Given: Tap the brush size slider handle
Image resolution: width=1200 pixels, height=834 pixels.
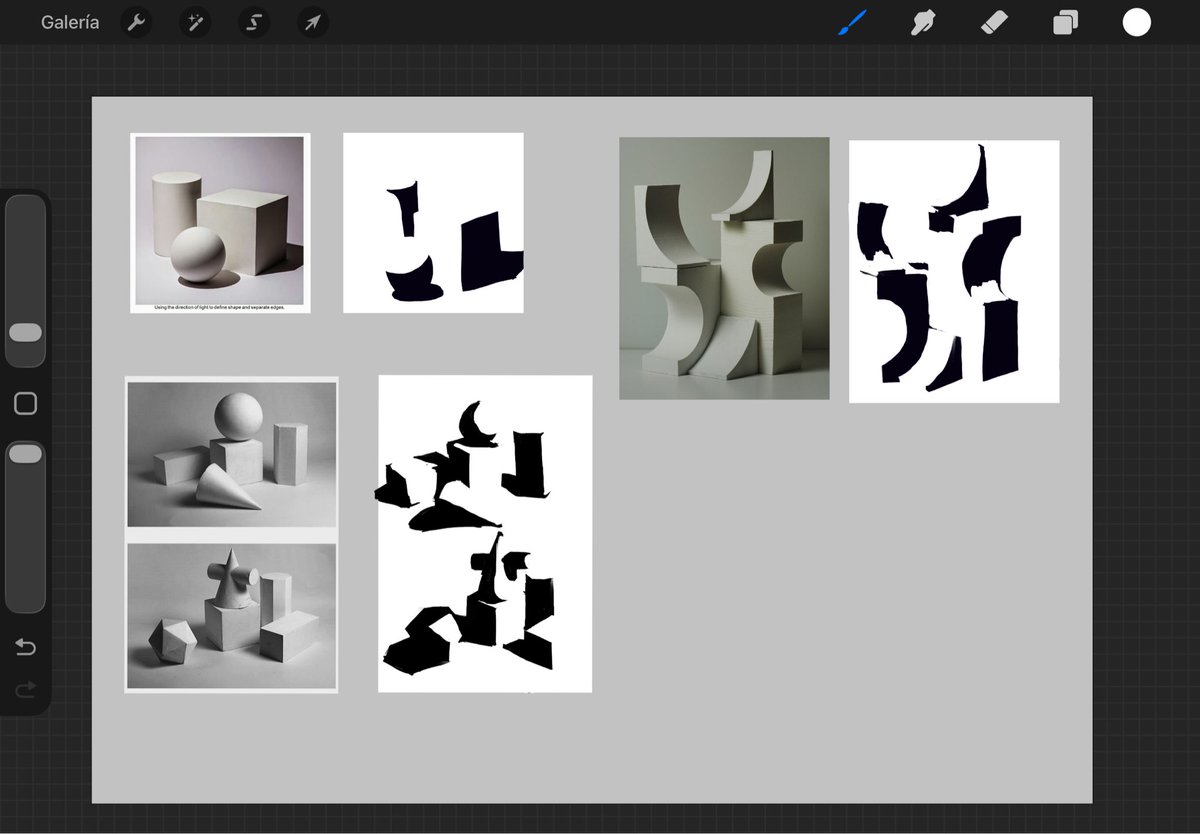Looking at the screenshot, I should [x=25, y=333].
